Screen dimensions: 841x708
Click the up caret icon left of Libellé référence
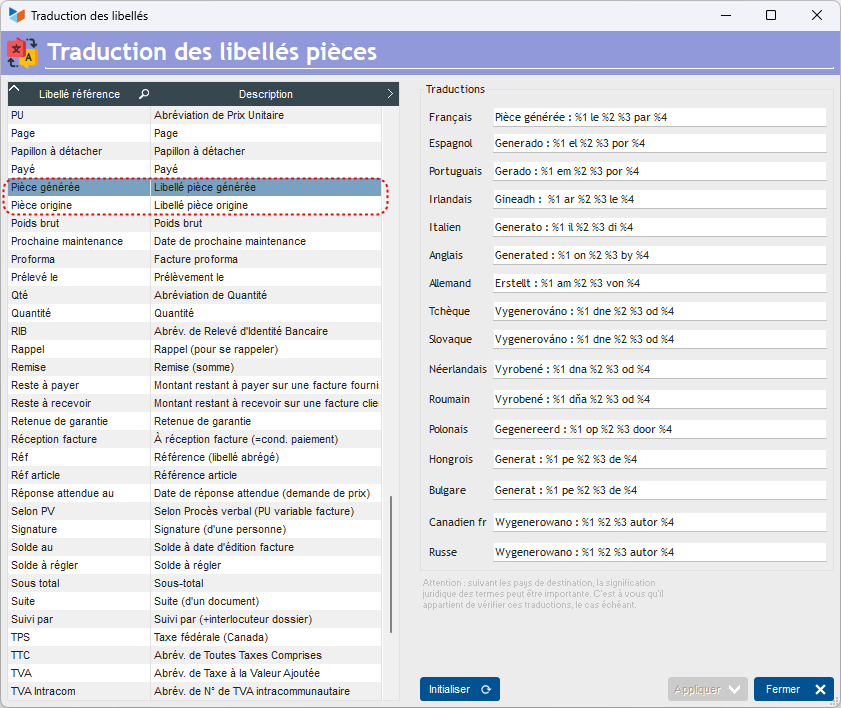[x=15, y=91]
